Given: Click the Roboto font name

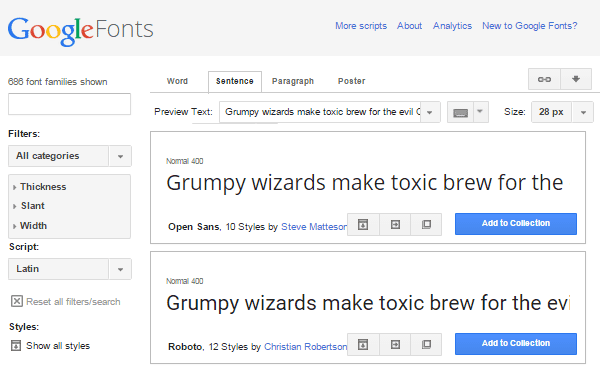Looking at the screenshot, I should coord(186,347).
